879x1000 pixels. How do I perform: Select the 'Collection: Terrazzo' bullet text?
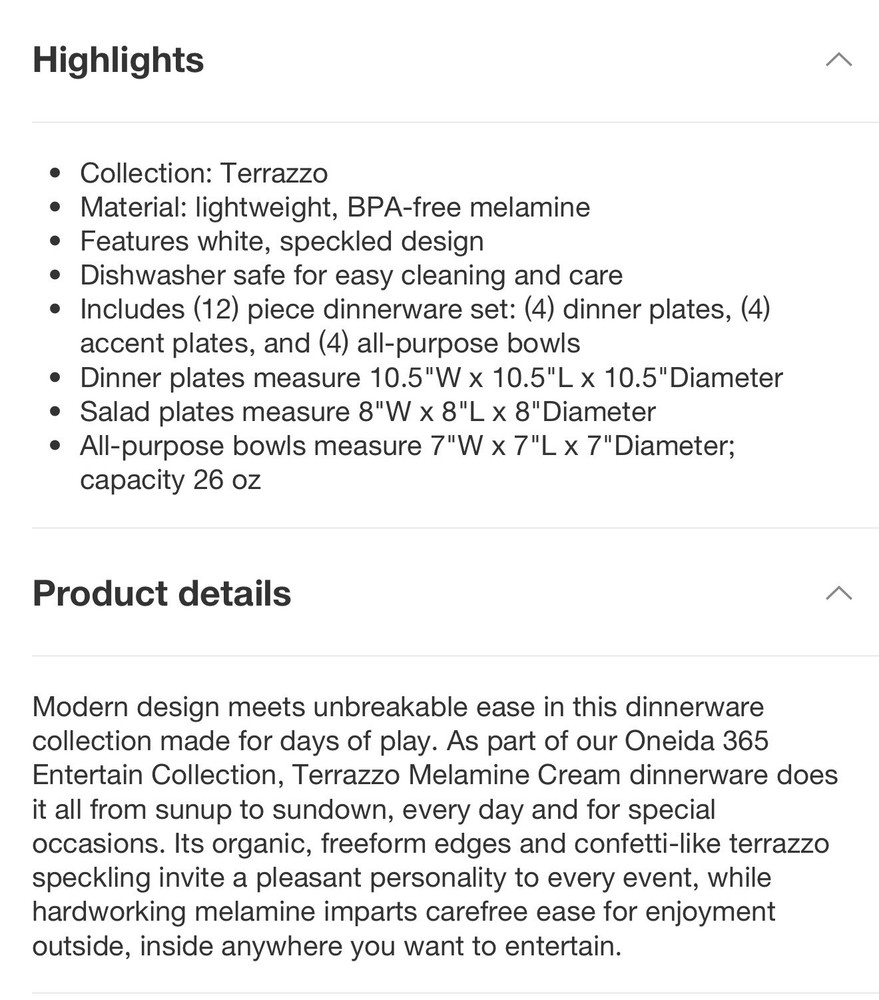click(x=204, y=173)
